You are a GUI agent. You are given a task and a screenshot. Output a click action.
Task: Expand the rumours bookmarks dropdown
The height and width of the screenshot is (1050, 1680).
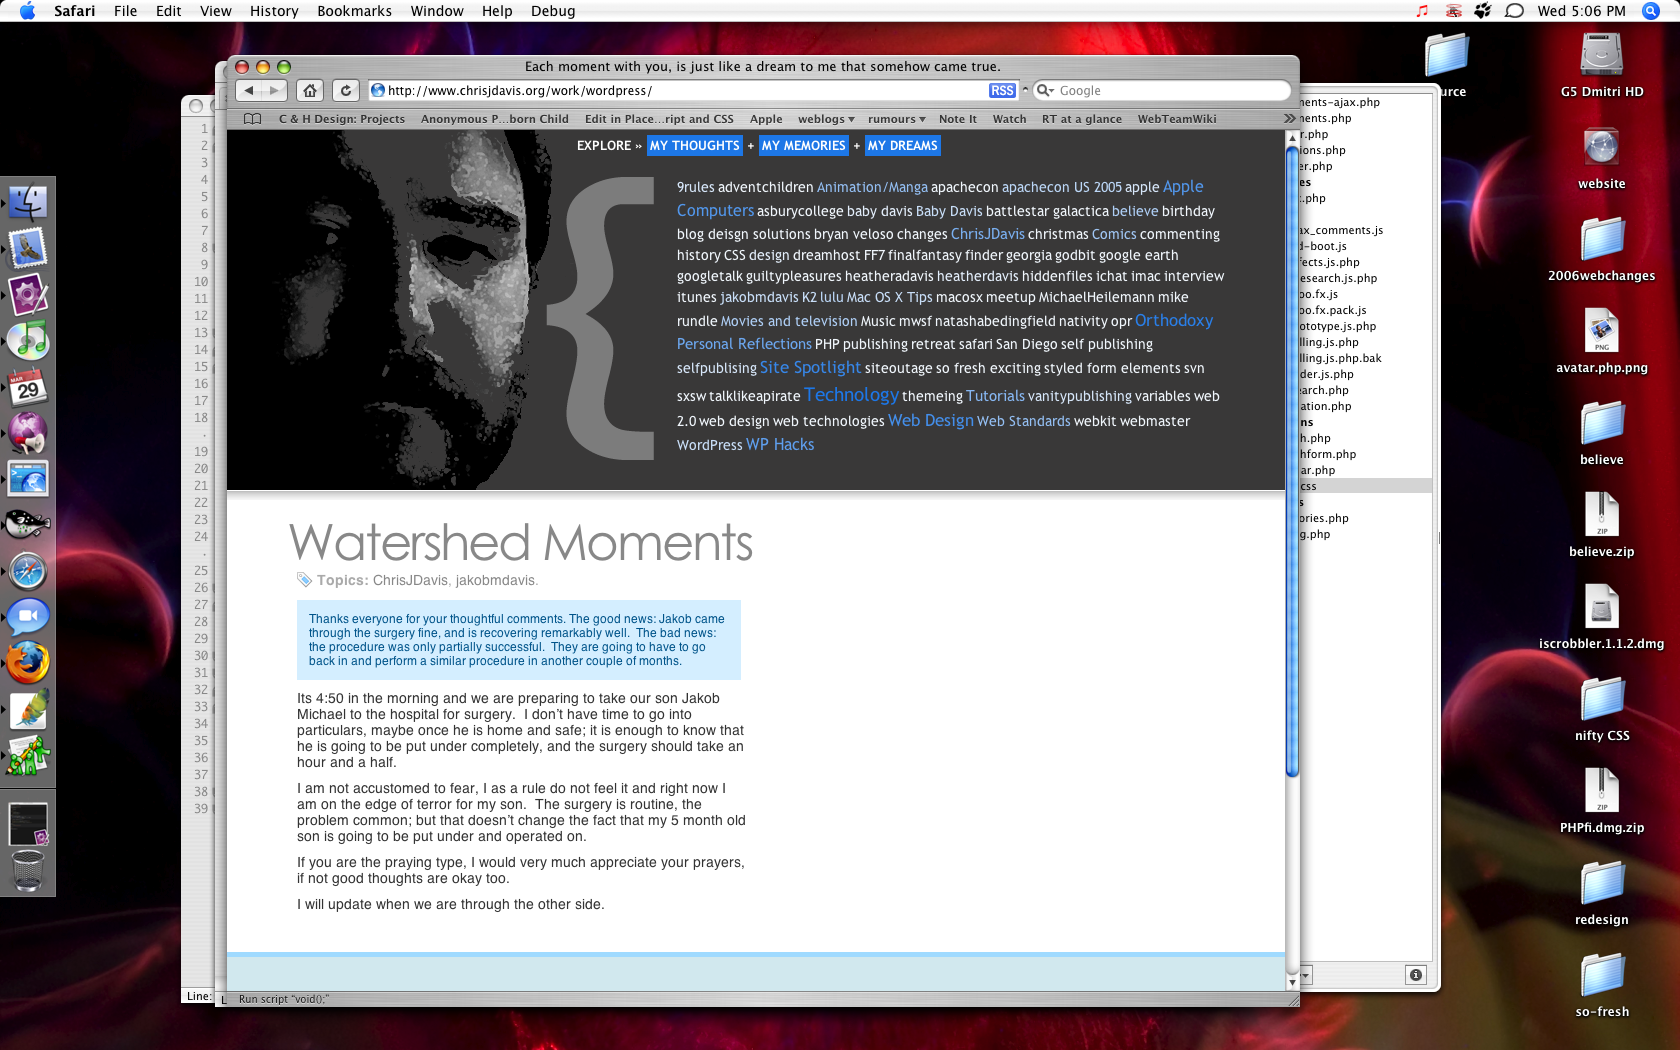click(897, 119)
